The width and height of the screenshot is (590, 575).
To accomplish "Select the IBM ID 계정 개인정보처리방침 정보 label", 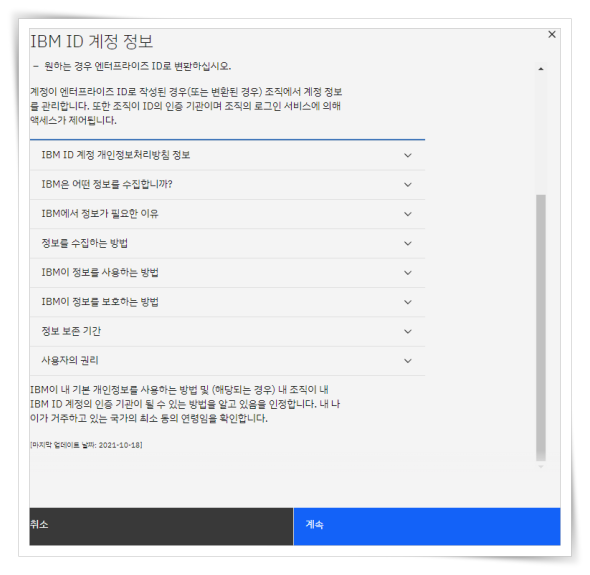I will pos(116,155).
